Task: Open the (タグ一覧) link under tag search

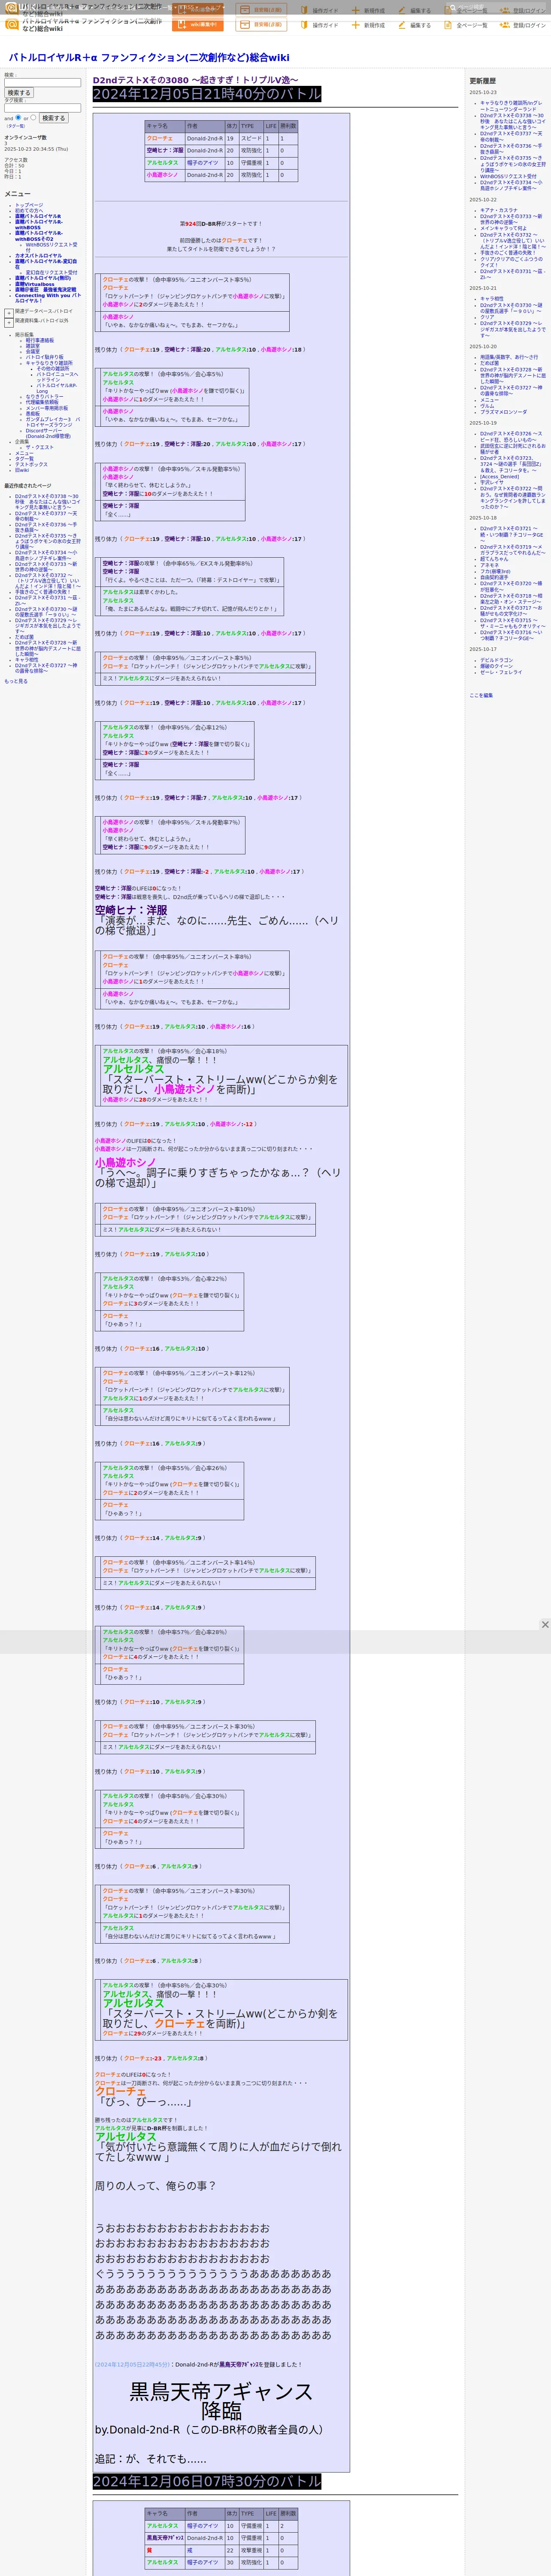Action: point(15,126)
